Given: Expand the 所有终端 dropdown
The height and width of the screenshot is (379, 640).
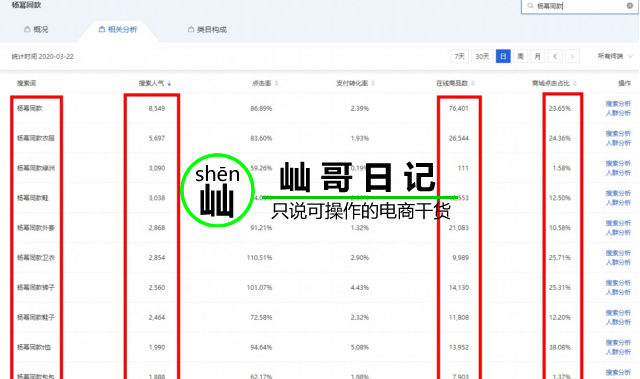Looking at the screenshot, I should tap(615, 56).
